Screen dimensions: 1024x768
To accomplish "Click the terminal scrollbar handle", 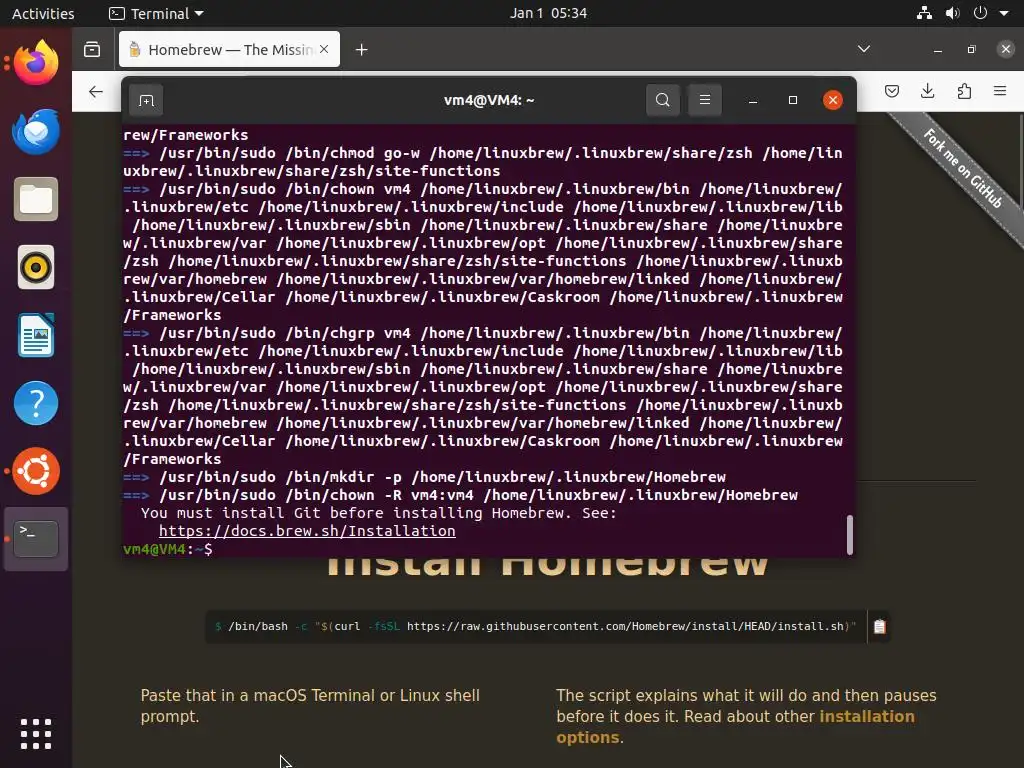I will click(850, 535).
